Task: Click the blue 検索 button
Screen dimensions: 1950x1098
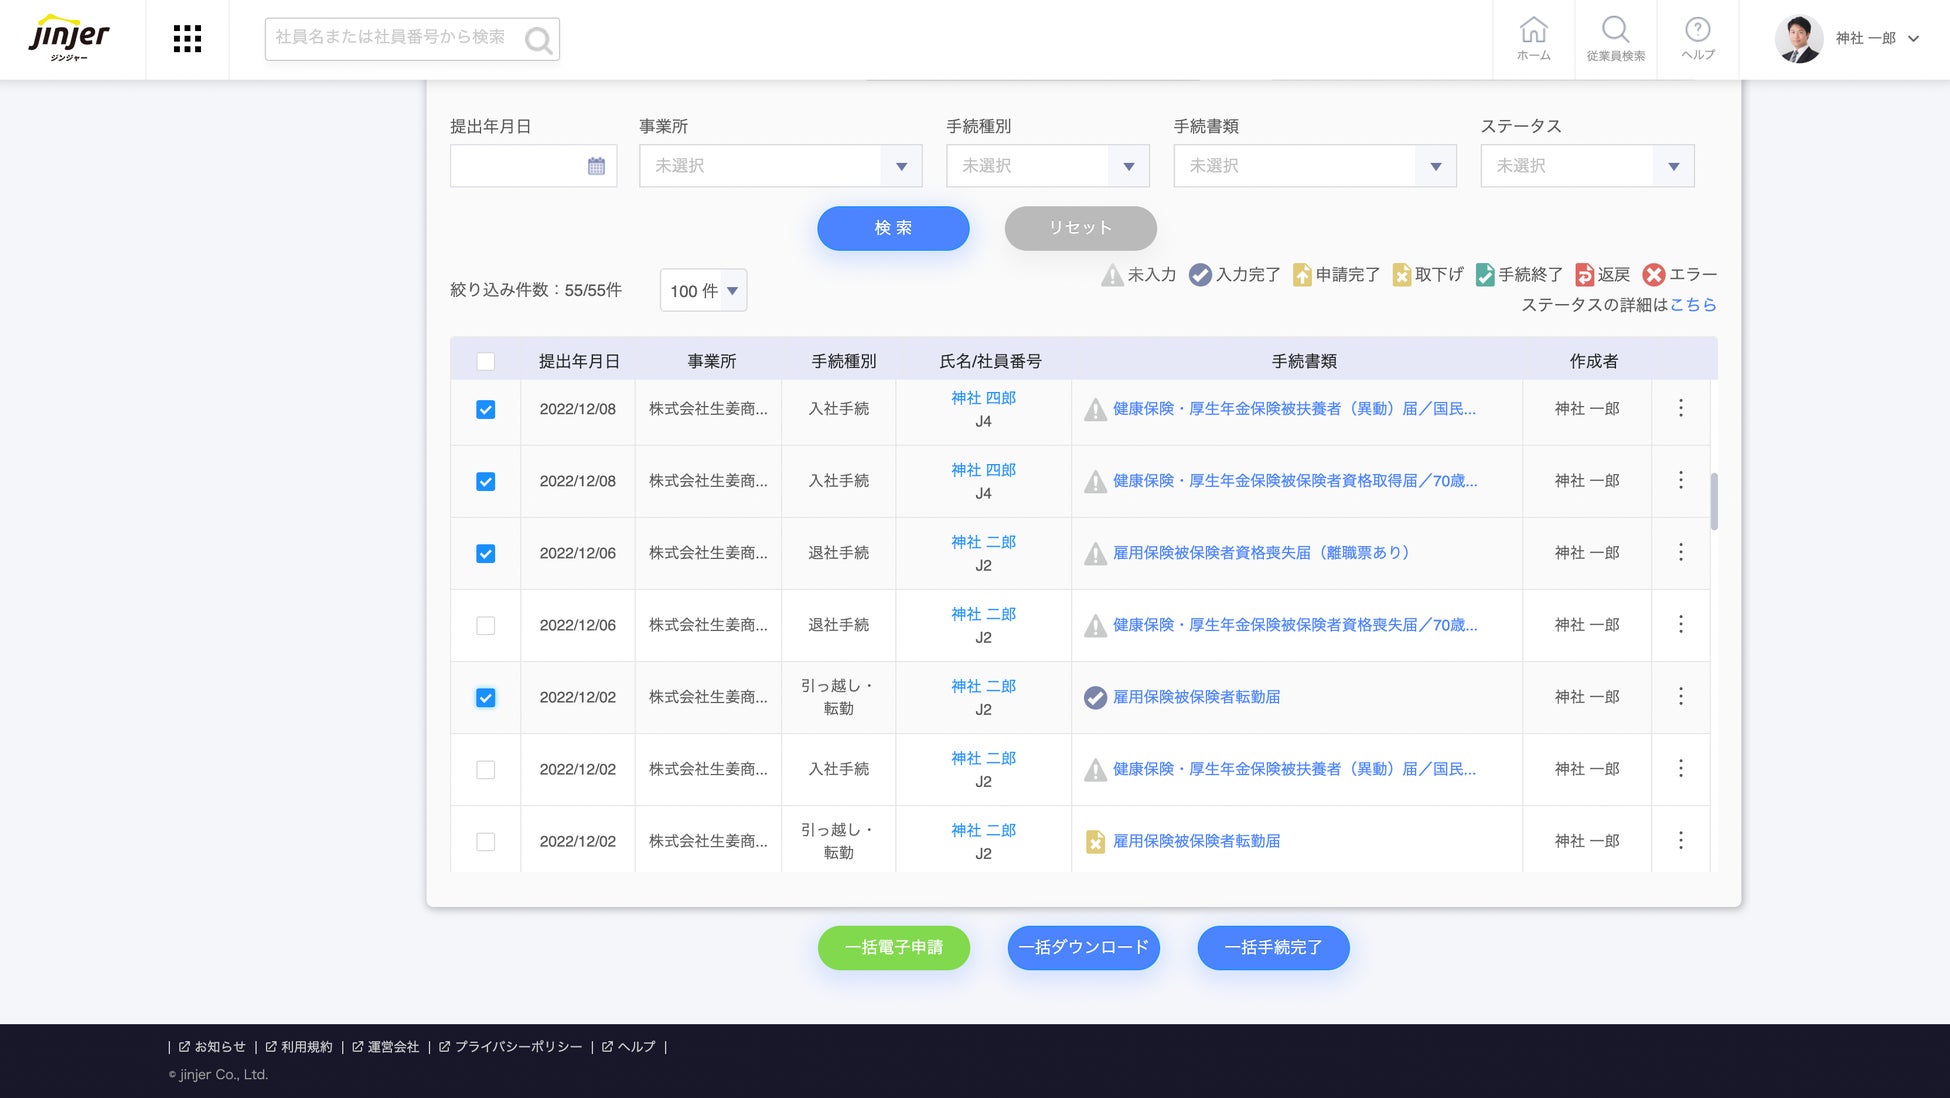Action: tap(892, 228)
